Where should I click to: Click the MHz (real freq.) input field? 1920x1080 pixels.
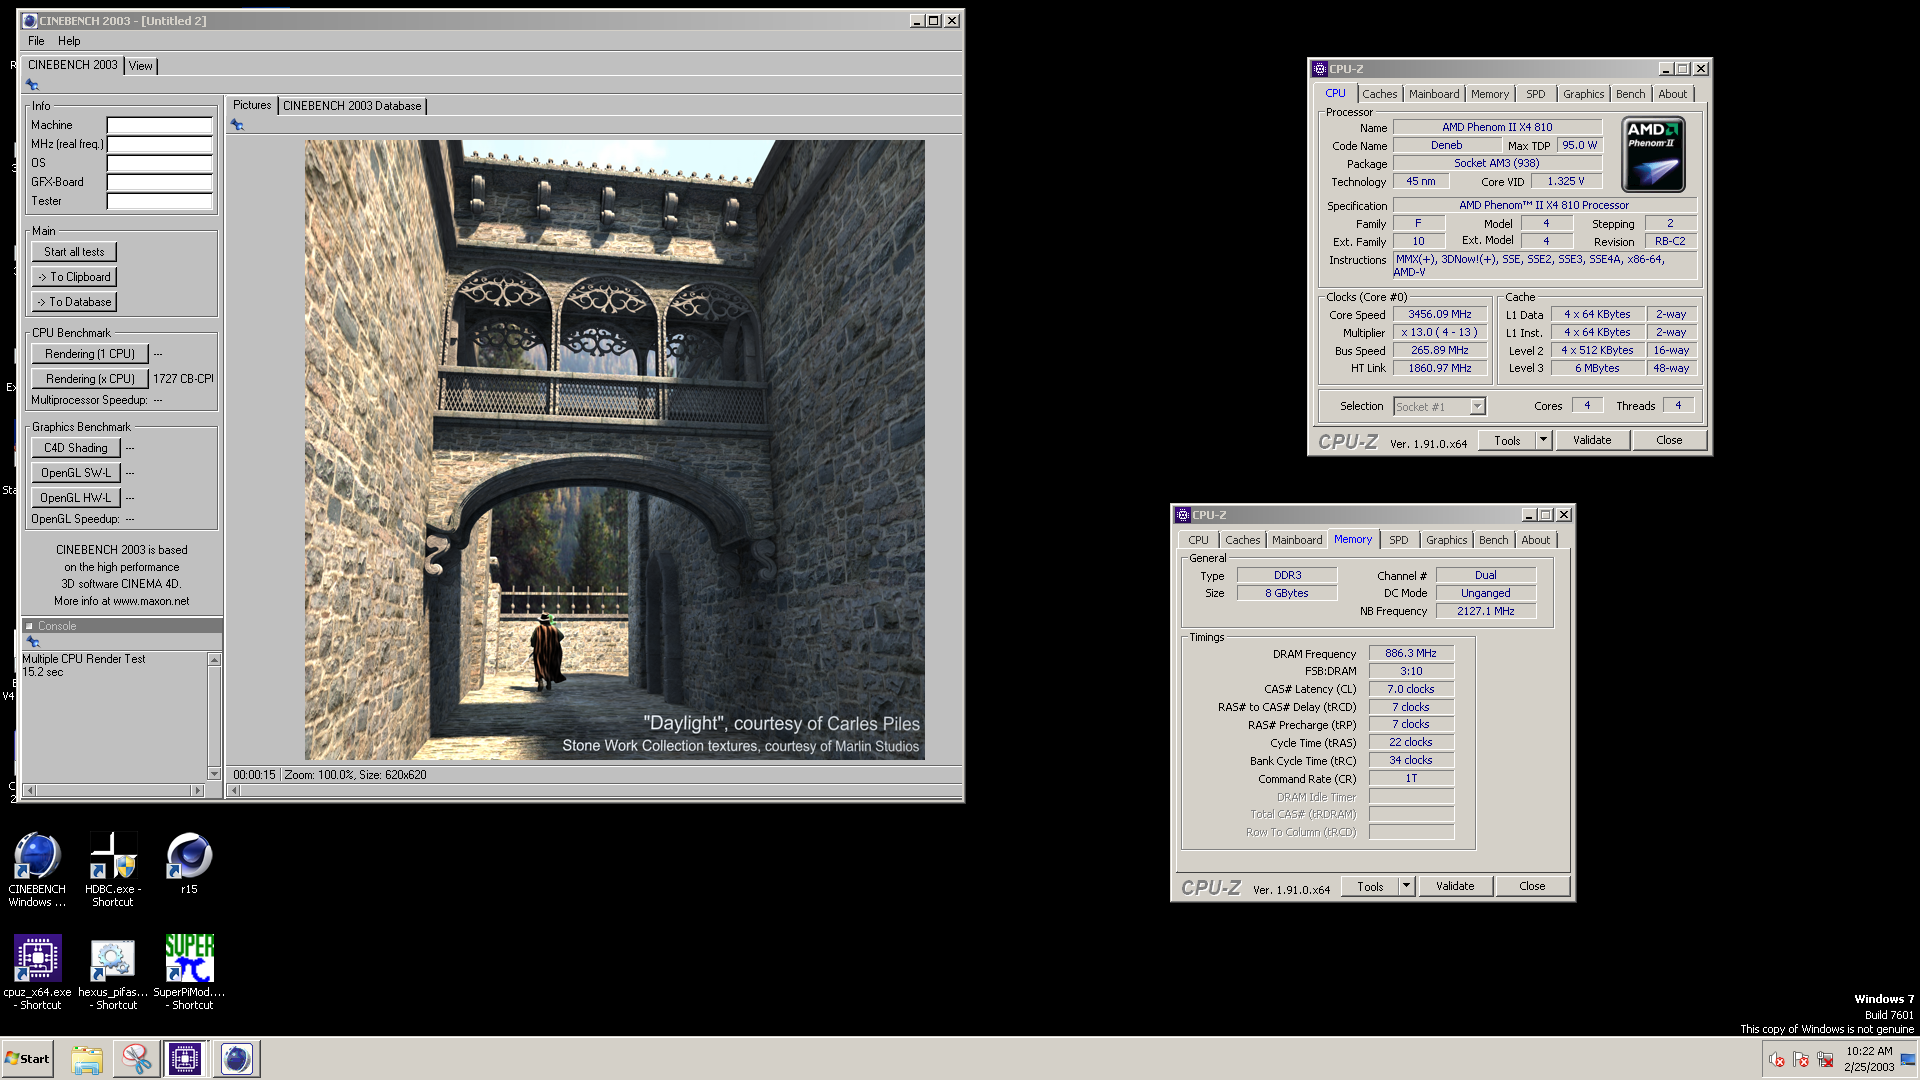(160, 145)
